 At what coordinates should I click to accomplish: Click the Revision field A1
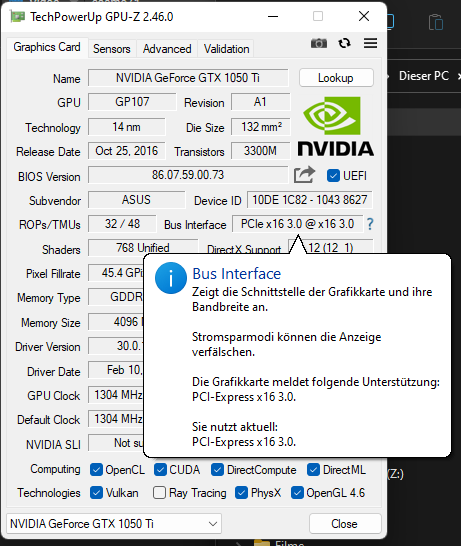tap(260, 102)
